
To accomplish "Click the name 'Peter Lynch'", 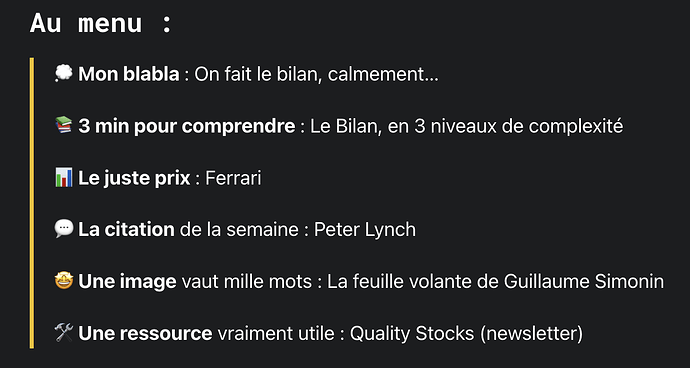I will (365, 230).
